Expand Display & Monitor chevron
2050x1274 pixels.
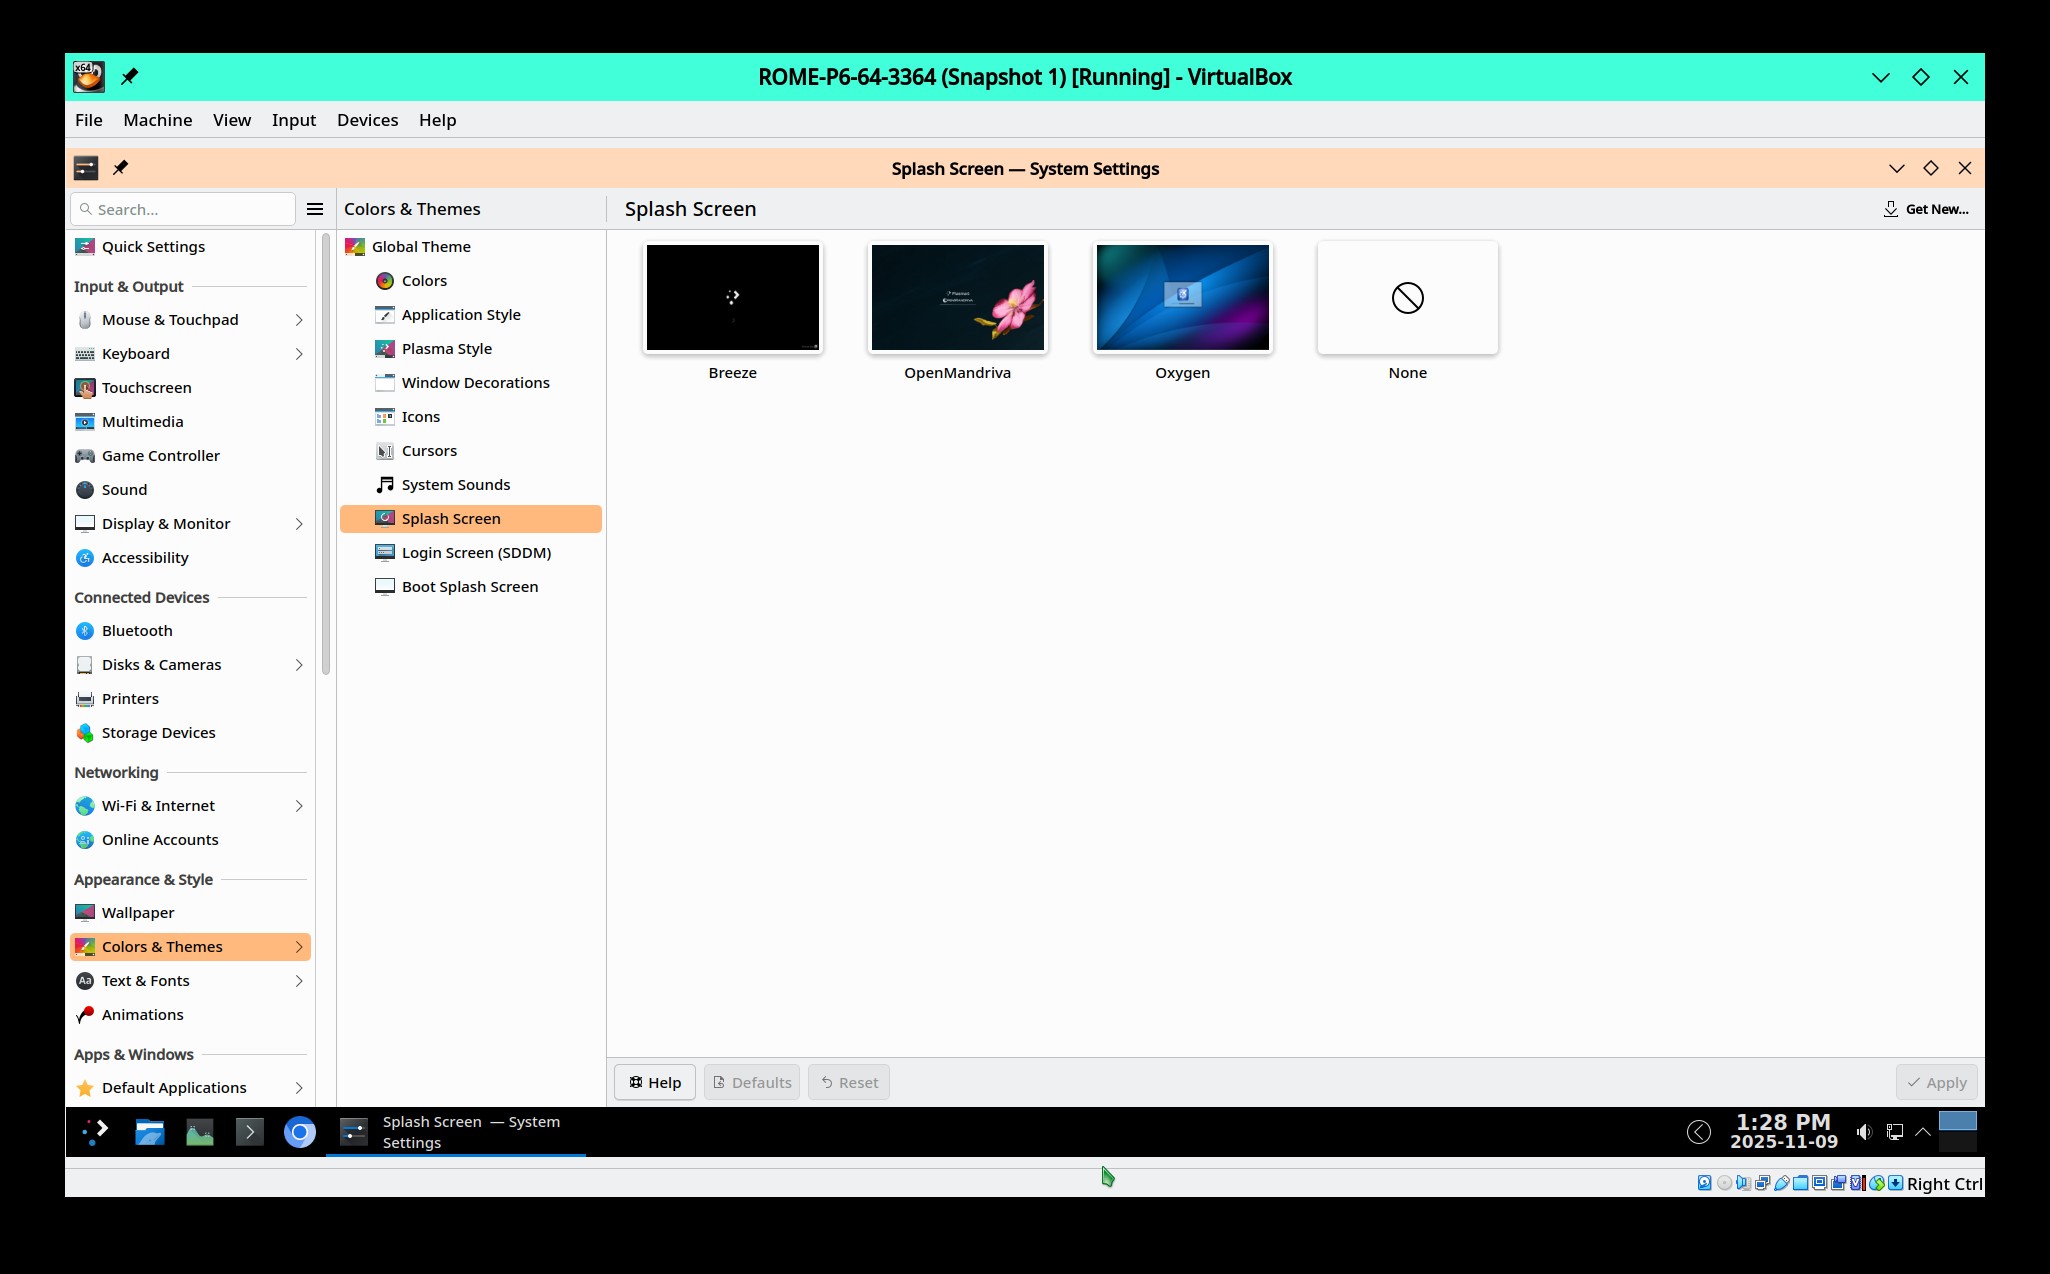point(298,524)
